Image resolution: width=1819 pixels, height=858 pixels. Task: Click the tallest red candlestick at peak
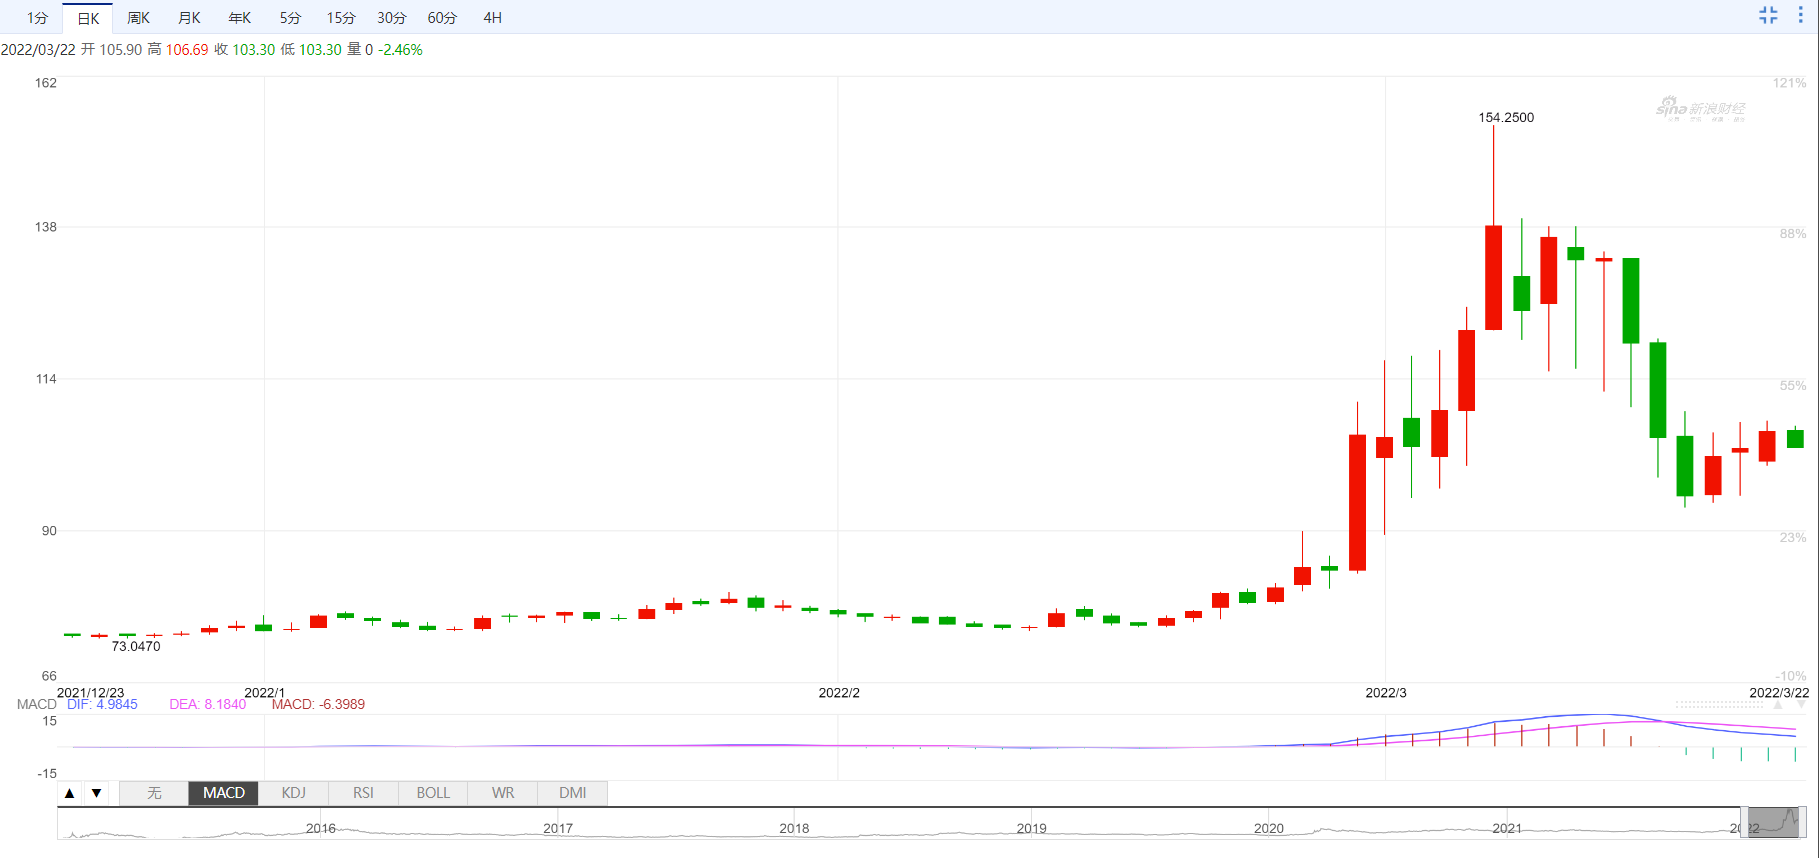[x=1493, y=277]
